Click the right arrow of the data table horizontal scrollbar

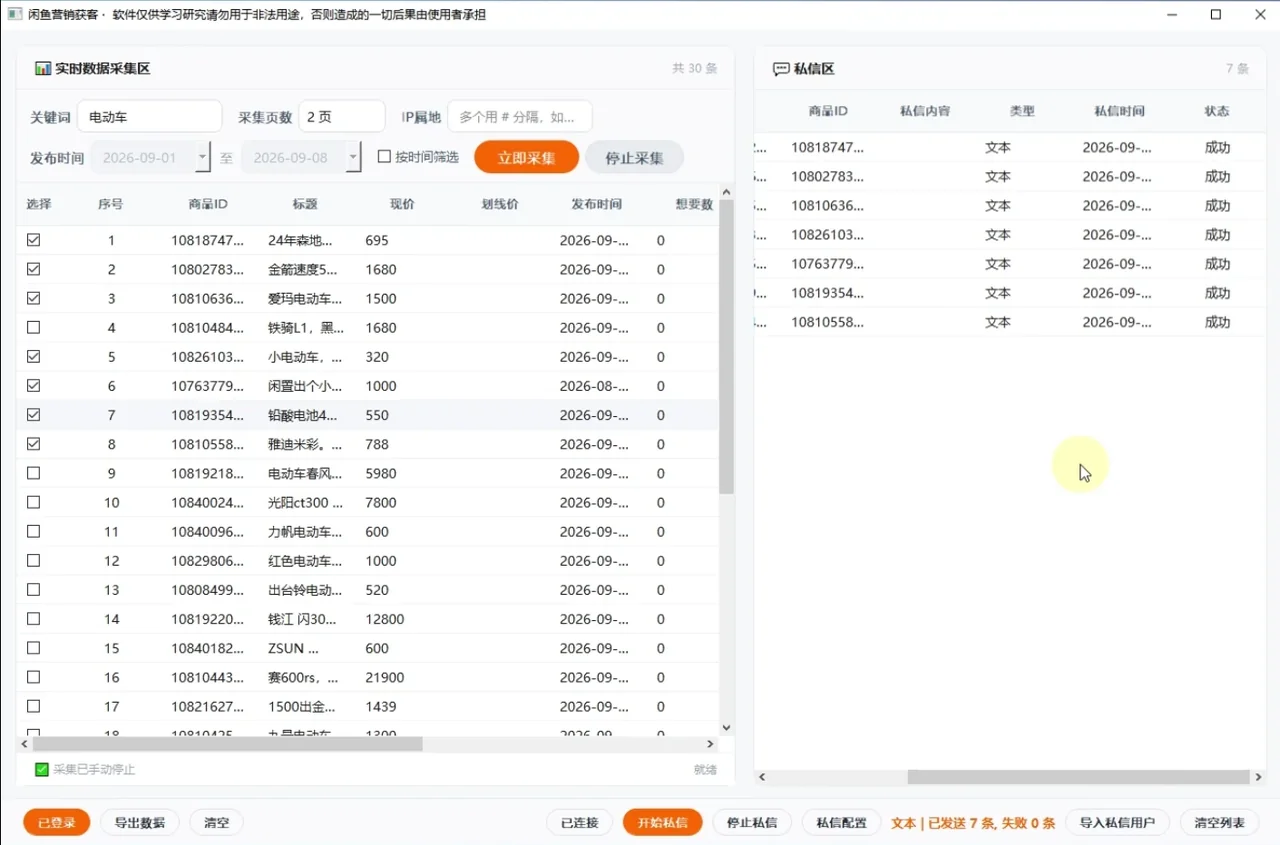(710, 744)
